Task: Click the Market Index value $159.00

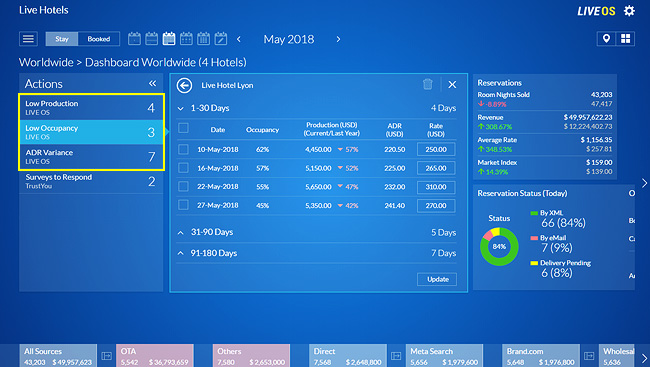Action: point(599,162)
